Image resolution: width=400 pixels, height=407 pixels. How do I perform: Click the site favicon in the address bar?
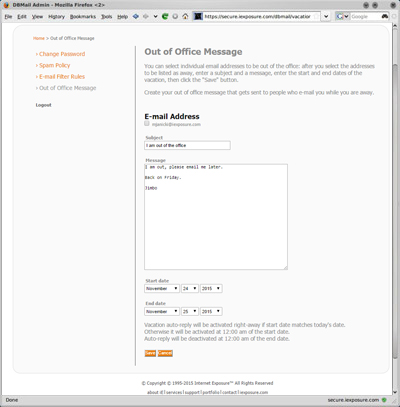[x=198, y=16]
